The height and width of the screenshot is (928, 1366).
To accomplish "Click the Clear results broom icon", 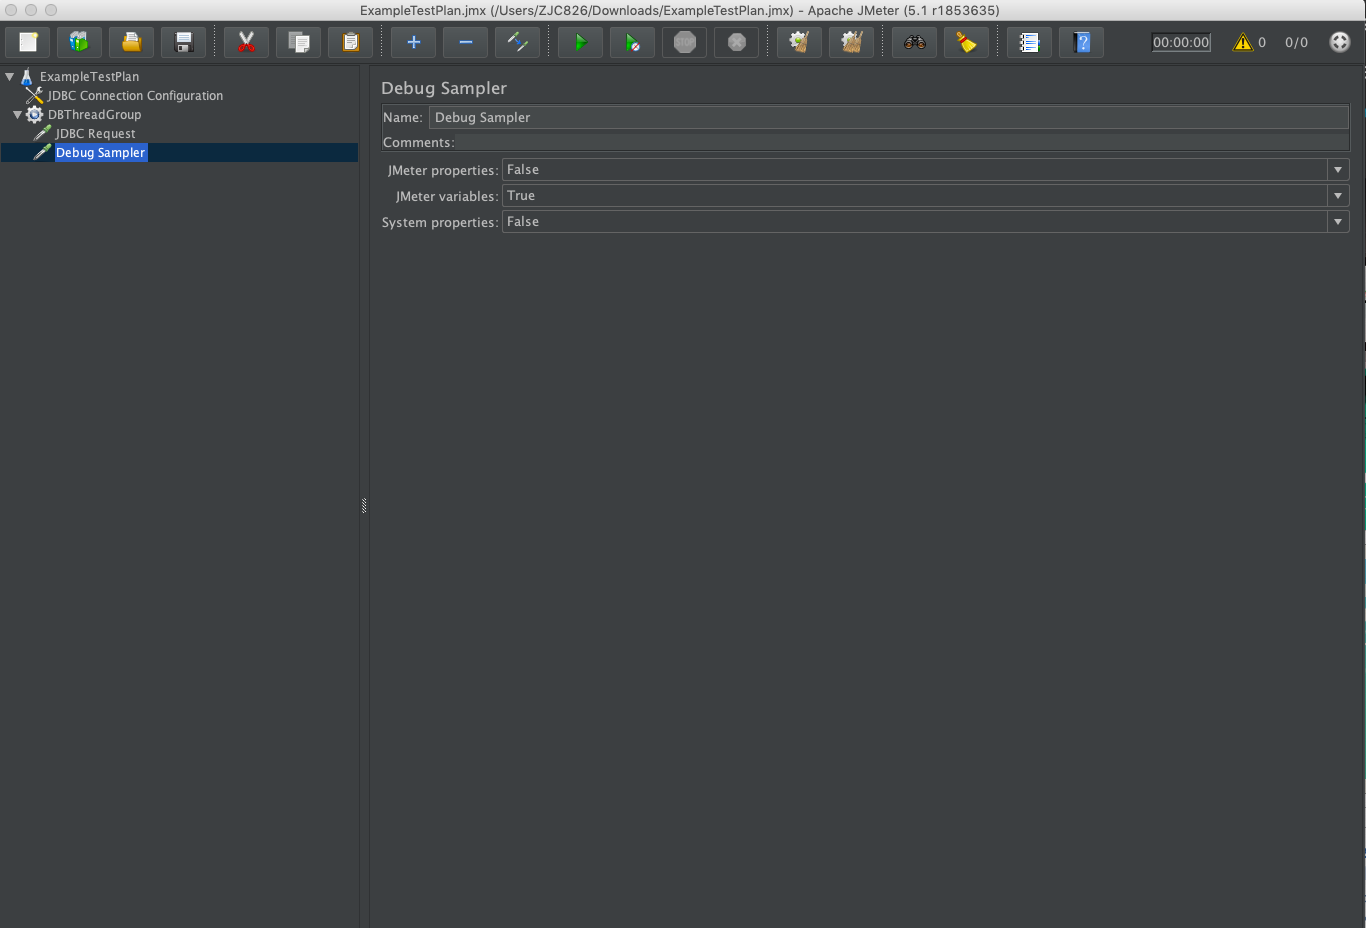I will click(x=799, y=42).
